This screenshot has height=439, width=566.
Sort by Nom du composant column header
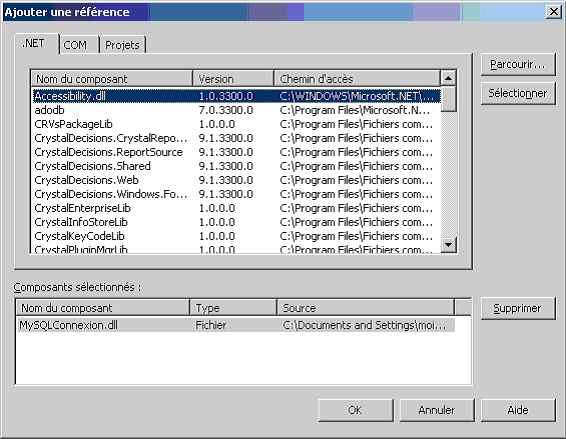pyautogui.click(x=112, y=79)
